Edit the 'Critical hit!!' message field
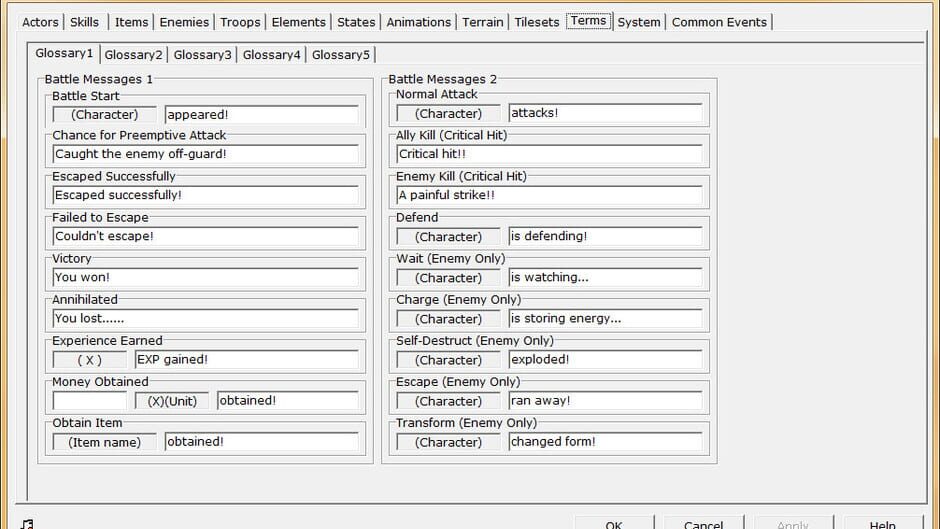The height and width of the screenshot is (529, 940). [x=549, y=154]
